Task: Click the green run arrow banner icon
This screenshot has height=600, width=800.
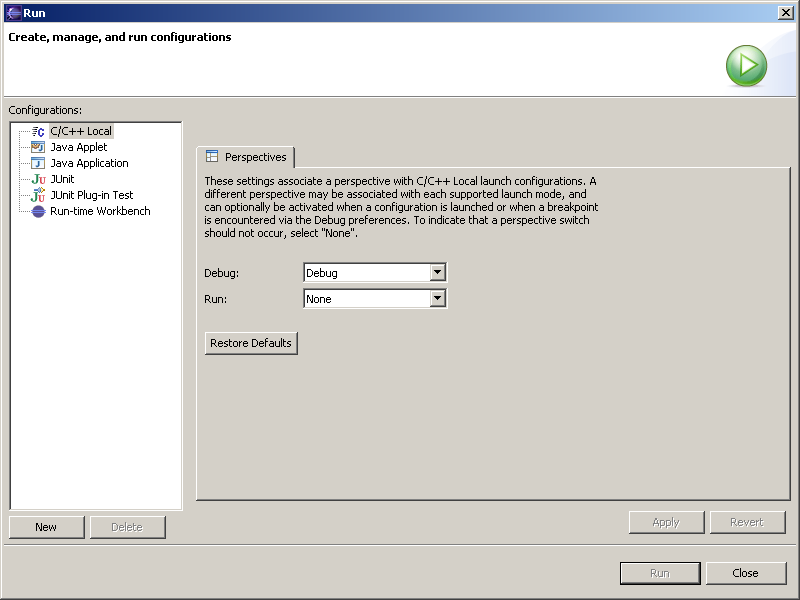Action: pos(746,66)
